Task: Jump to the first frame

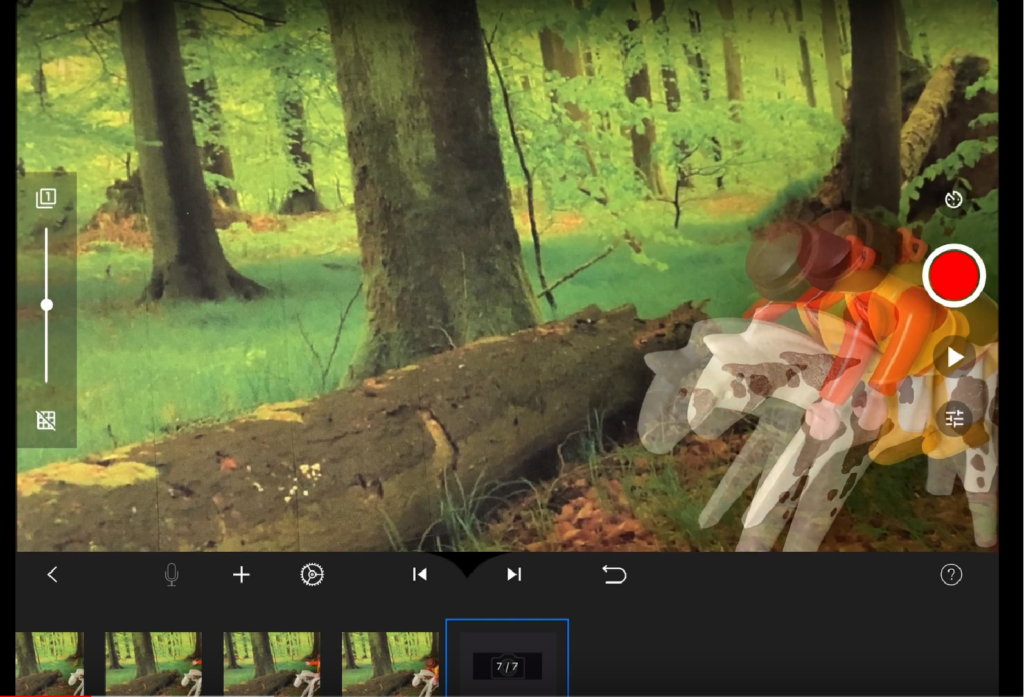Action: tap(420, 574)
